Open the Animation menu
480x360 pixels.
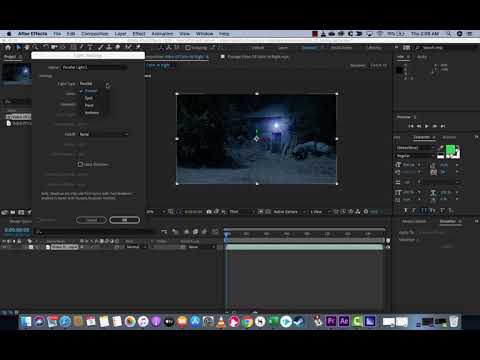pyautogui.click(x=162, y=34)
